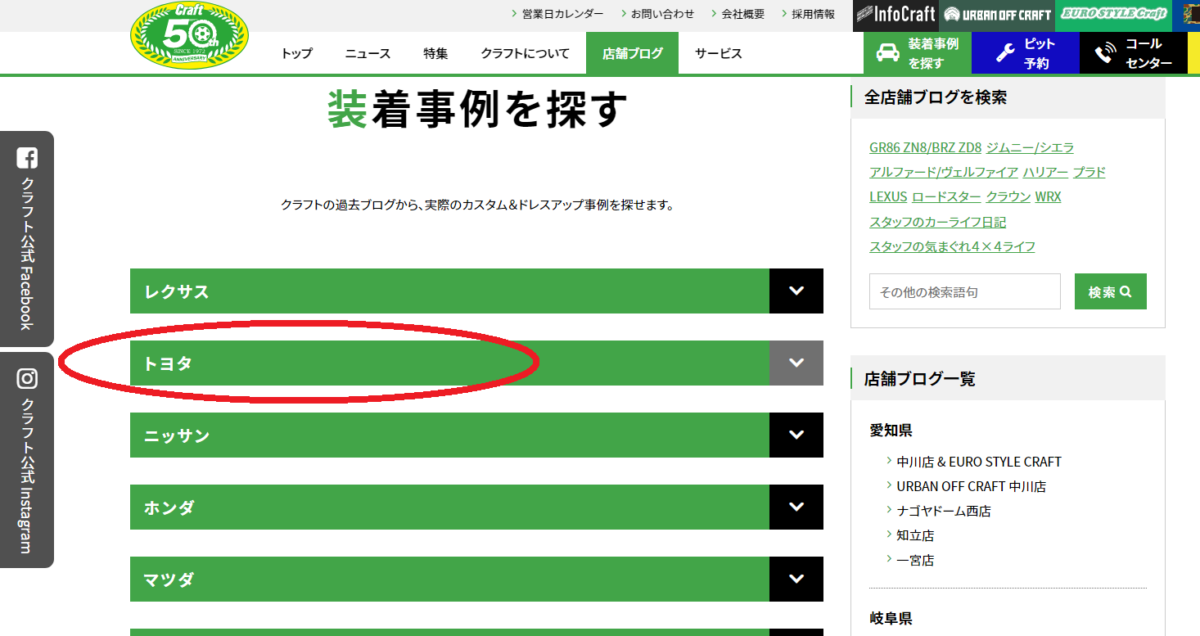This screenshot has width=1200, height=636.
Task: Open the GR86 ZN8/BRZ ZD8 tag link
Action: point(925,147)
